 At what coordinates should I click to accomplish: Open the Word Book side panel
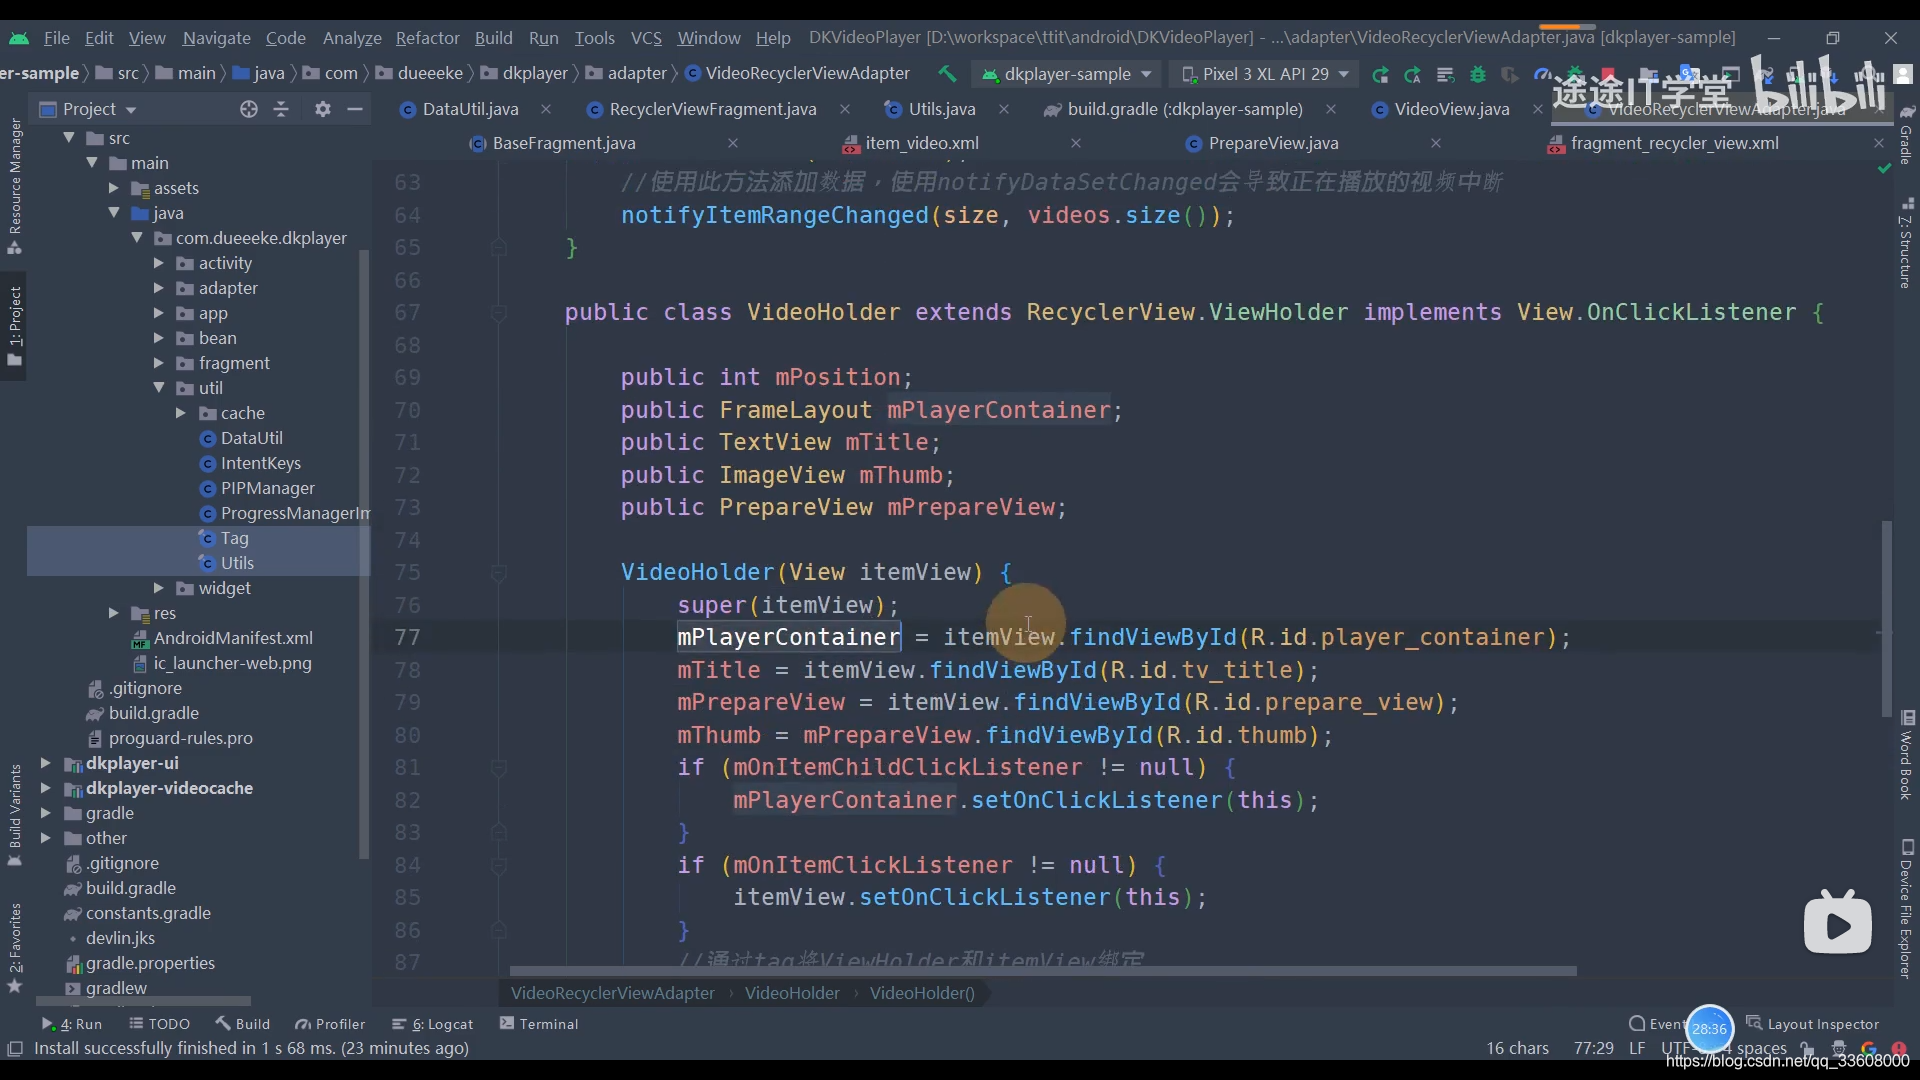(1907, 756)
